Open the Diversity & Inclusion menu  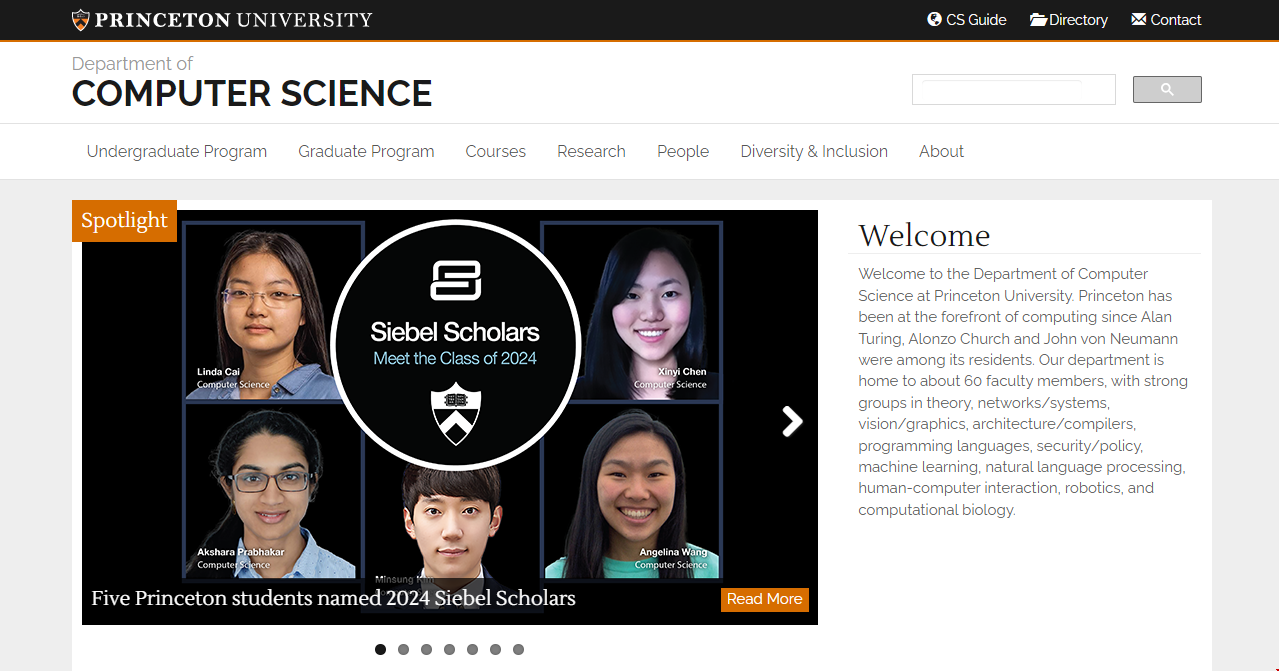click(814, 151)
